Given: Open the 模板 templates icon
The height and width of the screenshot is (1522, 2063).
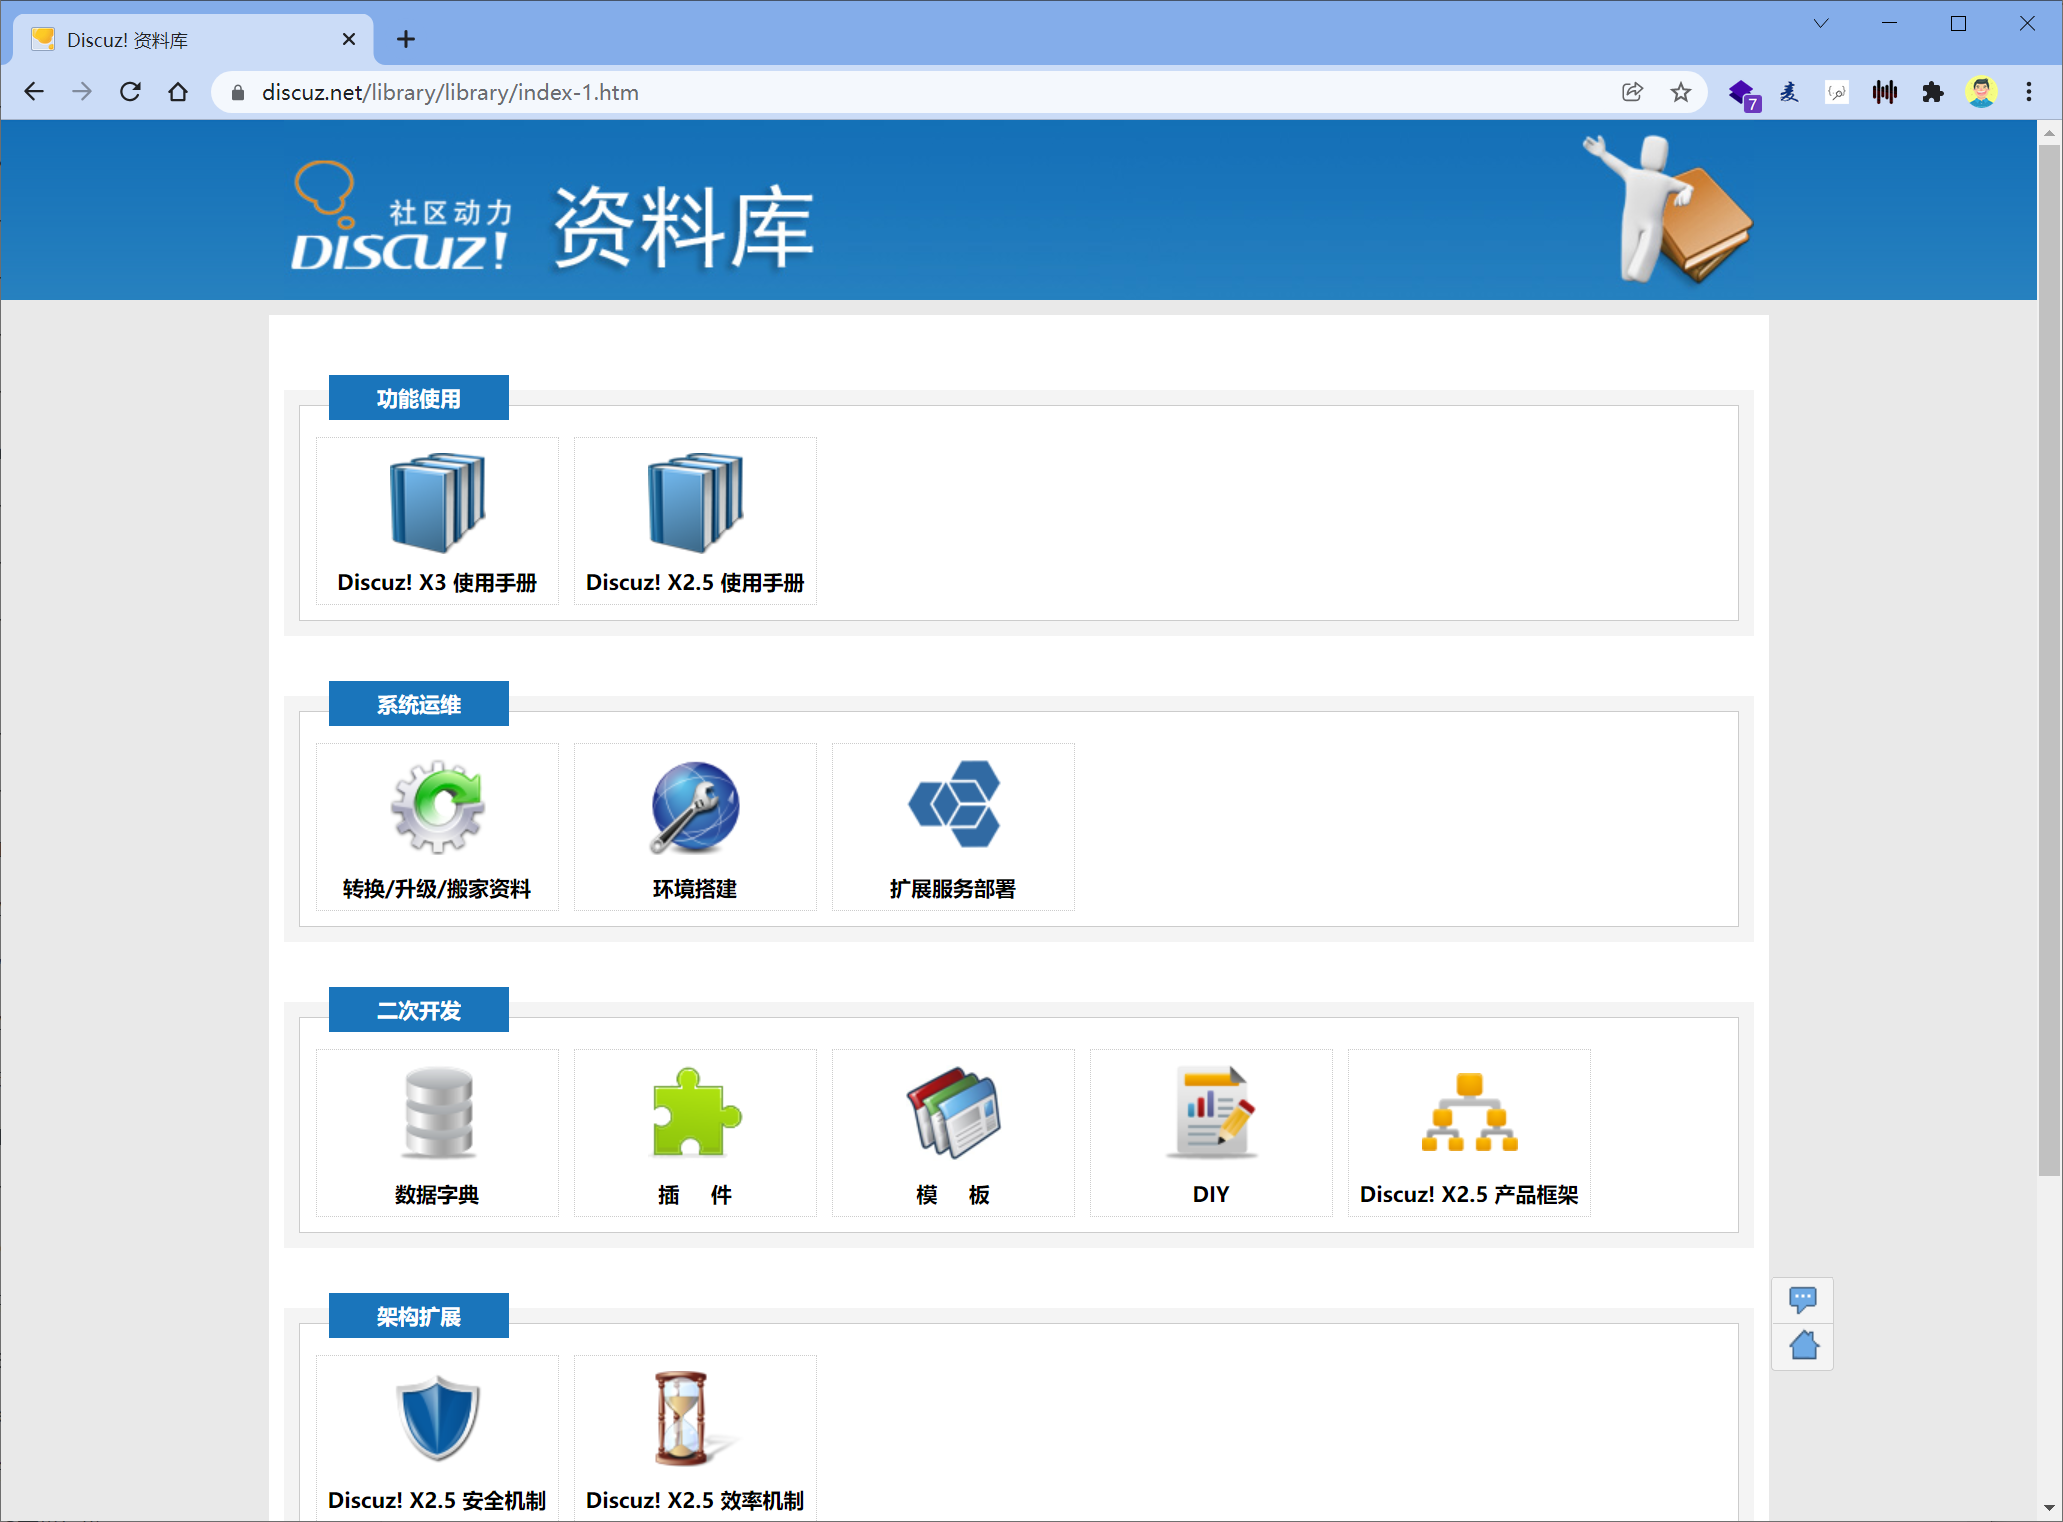Looking at the screenshot, I should point(953,1113).
